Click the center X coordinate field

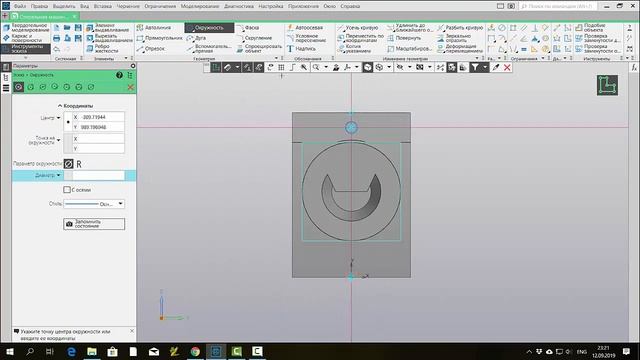pyautogui.click(x=98, y=117)
